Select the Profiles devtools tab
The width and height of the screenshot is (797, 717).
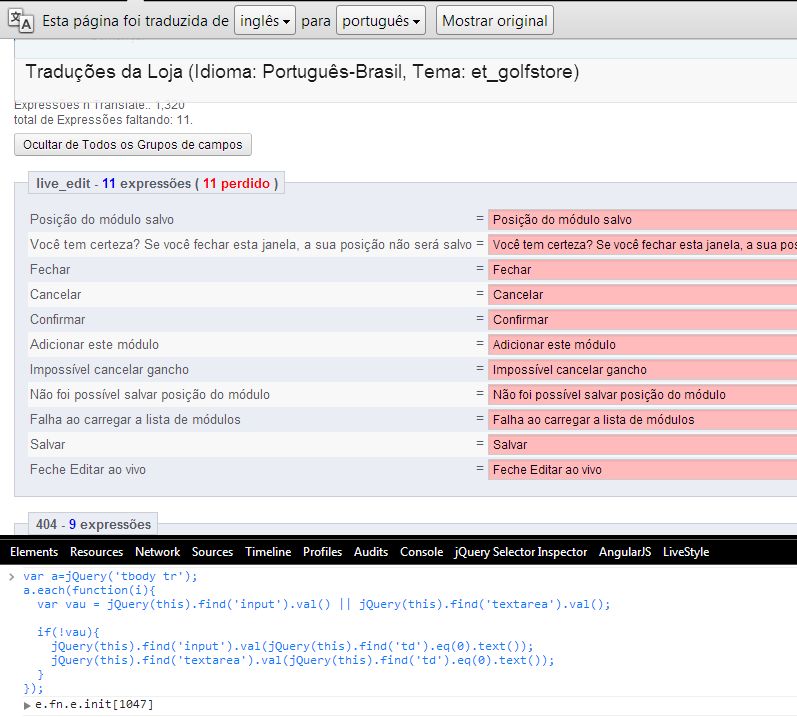coord(323,552)
